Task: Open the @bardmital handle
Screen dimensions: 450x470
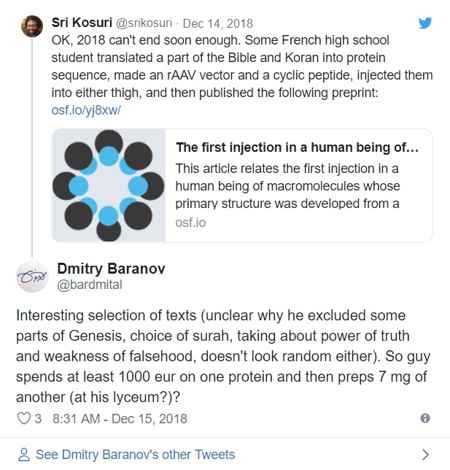Action: (89, 285)
